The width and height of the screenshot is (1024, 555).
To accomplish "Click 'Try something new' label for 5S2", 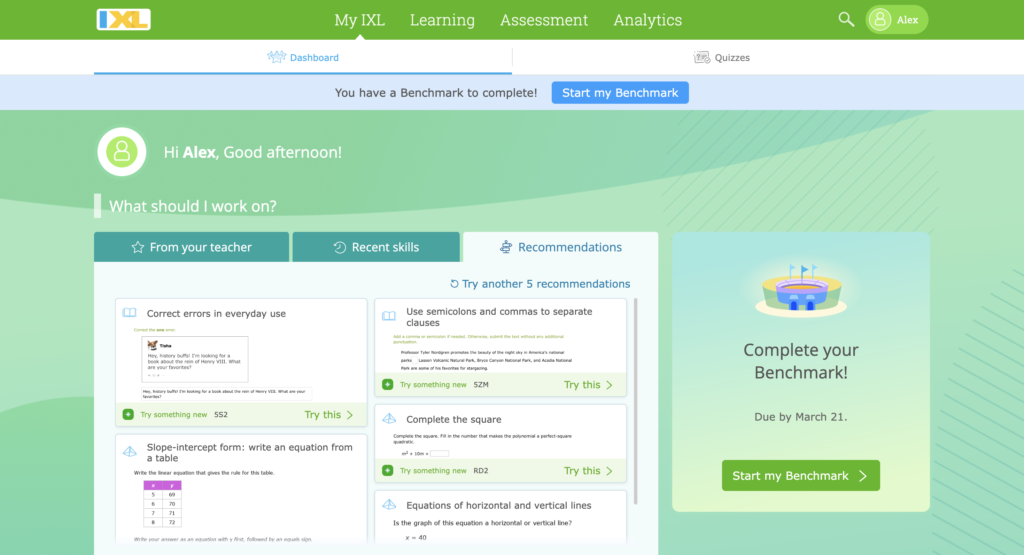I will (174, 415).
